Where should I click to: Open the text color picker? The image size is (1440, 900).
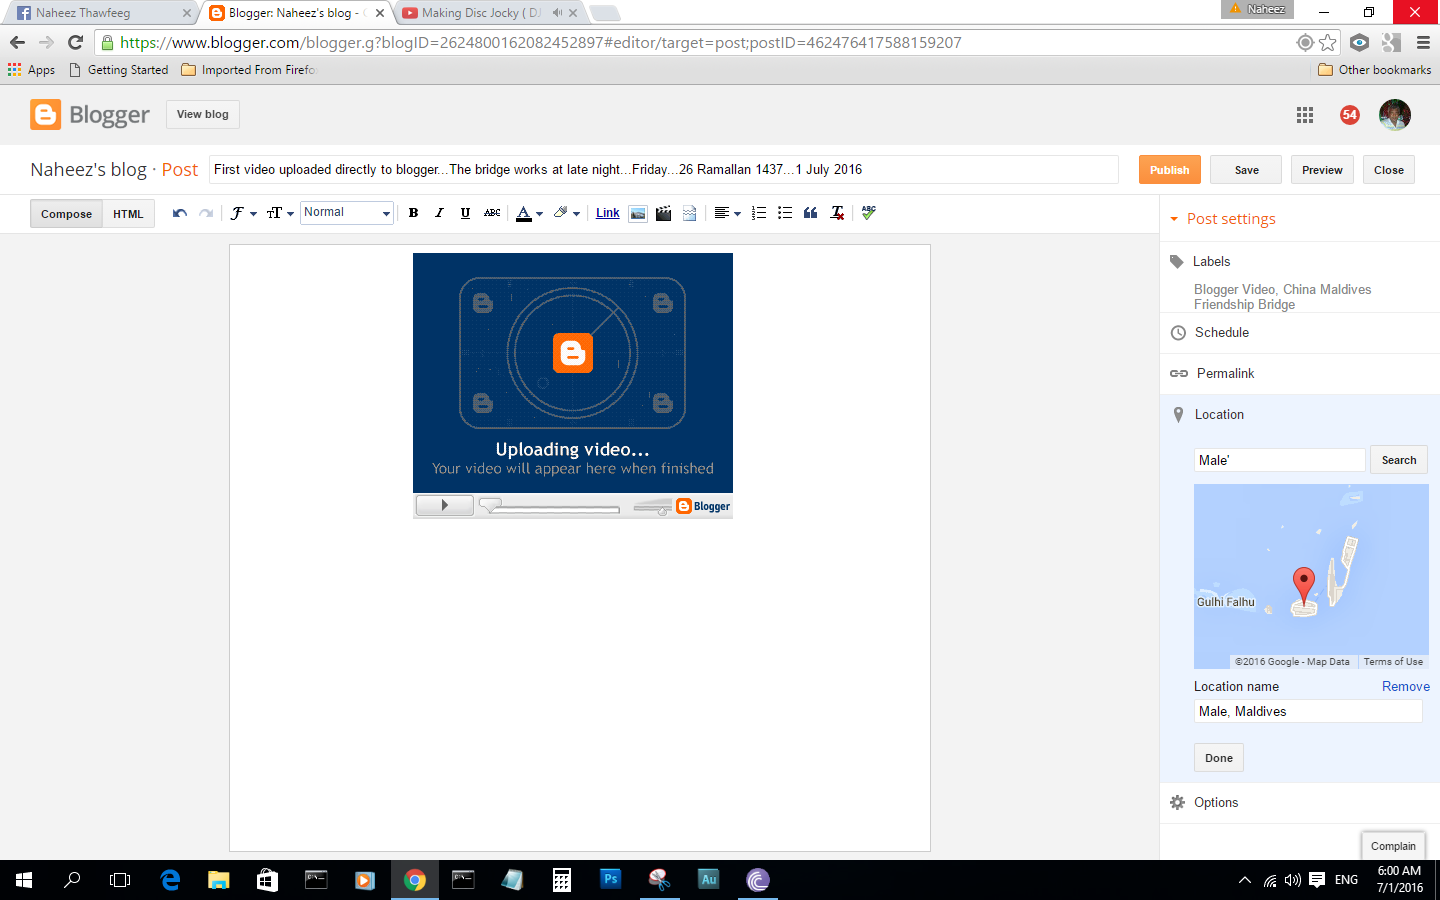tap(529, 213)
